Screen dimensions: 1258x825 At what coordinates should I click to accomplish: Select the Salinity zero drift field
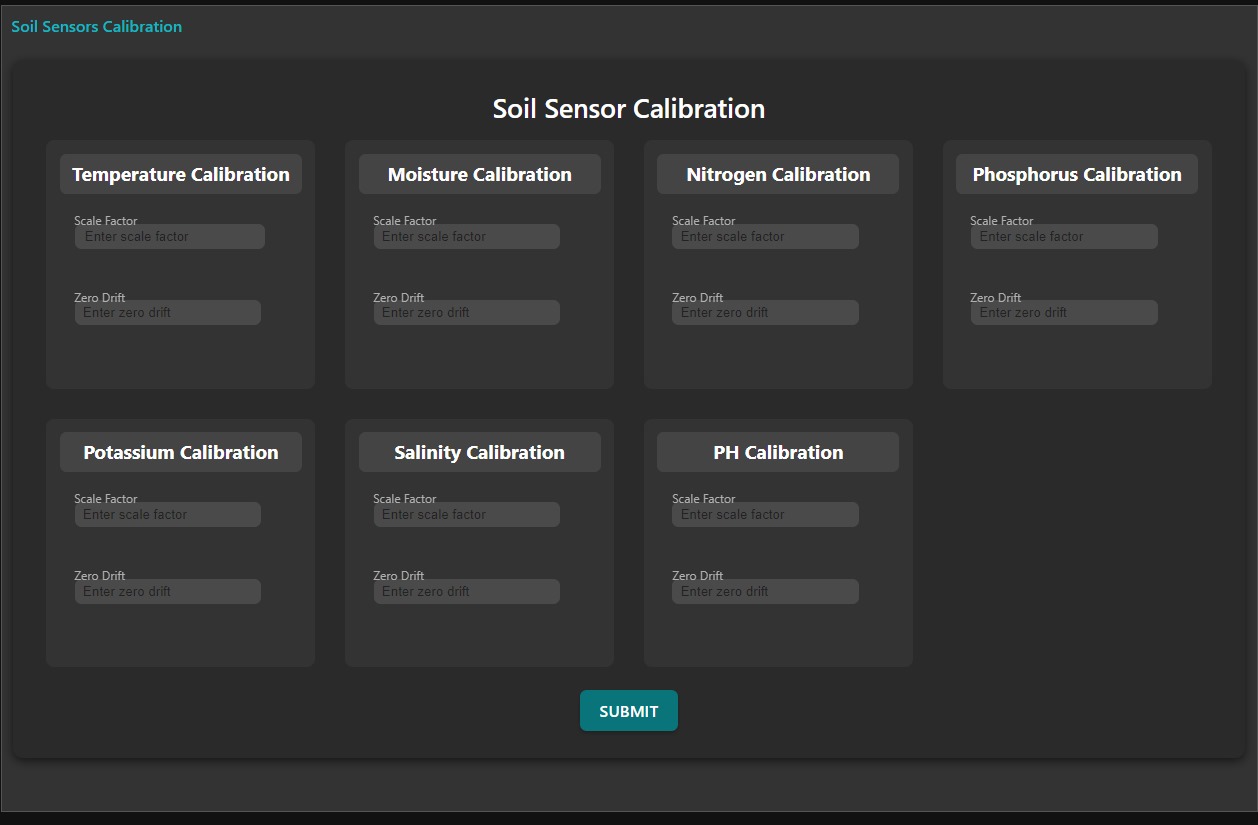[466, 591]
